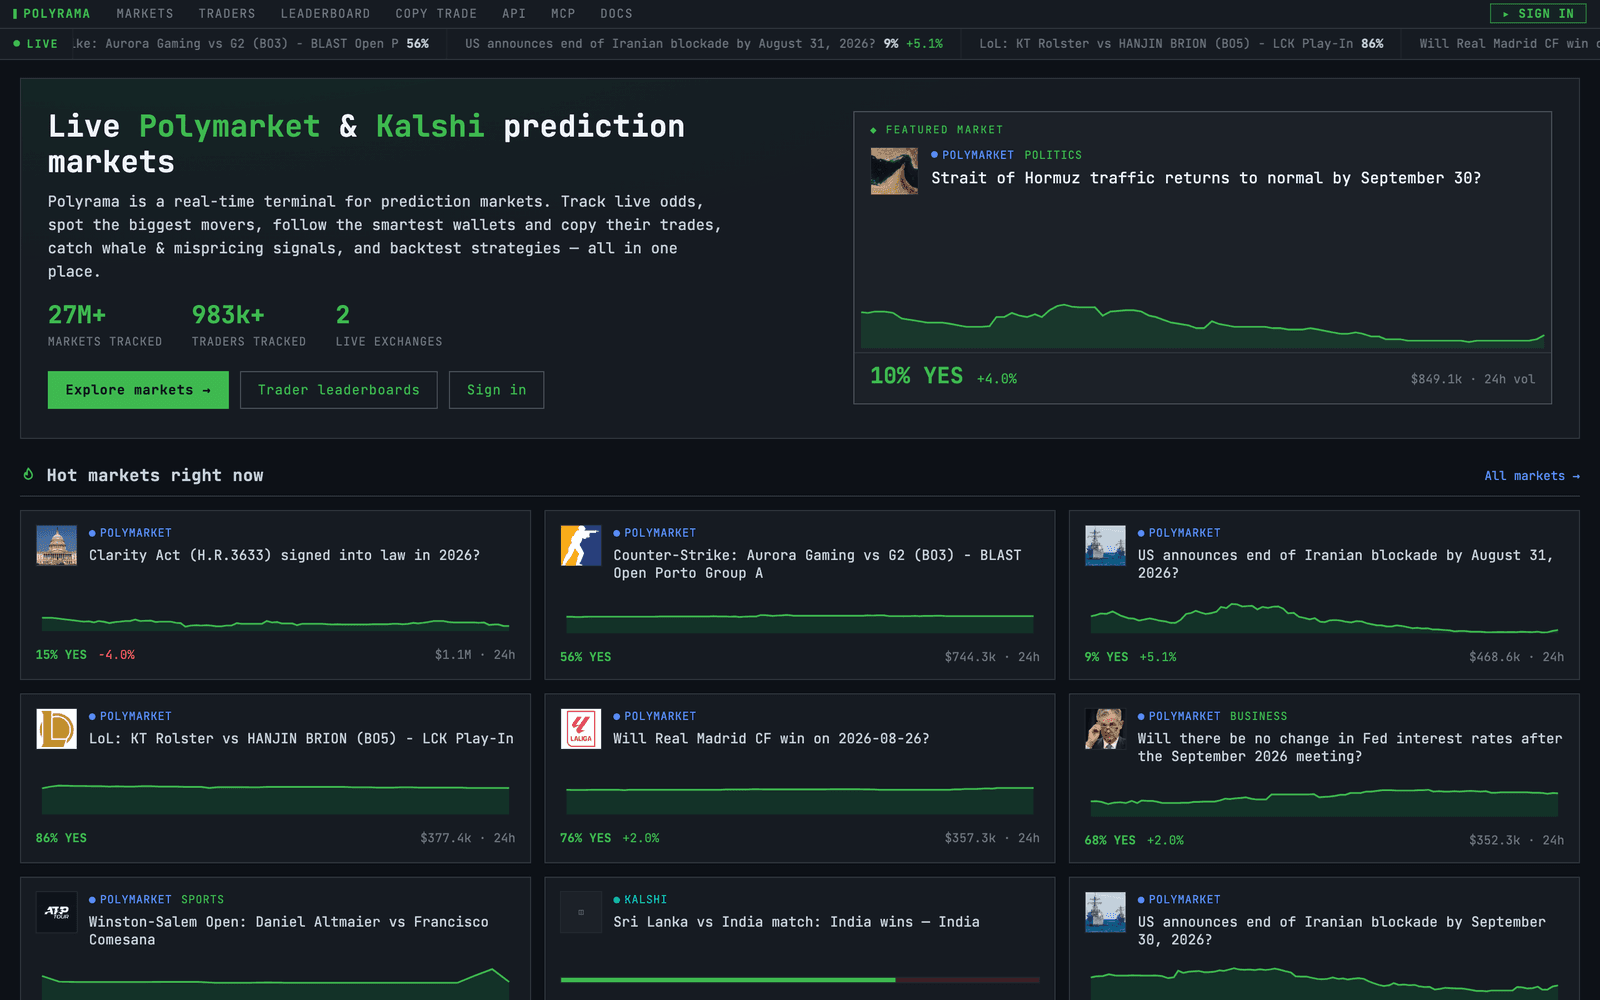Open the Leaderboard nav item
The height and width of the screenshot is (1000, 1600).
point(325,14)
